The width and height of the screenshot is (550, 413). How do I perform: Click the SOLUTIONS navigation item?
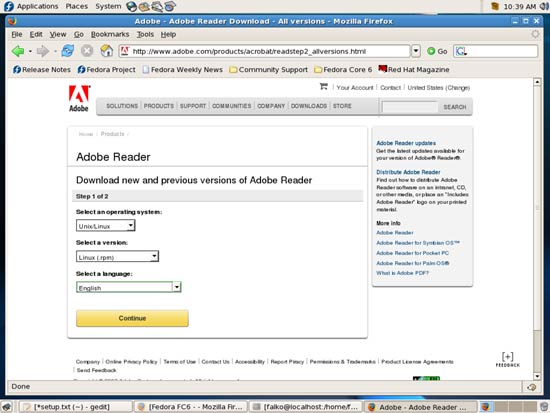(122, 106)
